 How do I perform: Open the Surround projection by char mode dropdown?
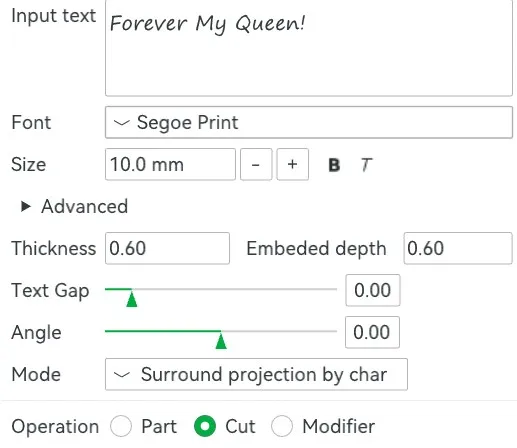(256, 374)
